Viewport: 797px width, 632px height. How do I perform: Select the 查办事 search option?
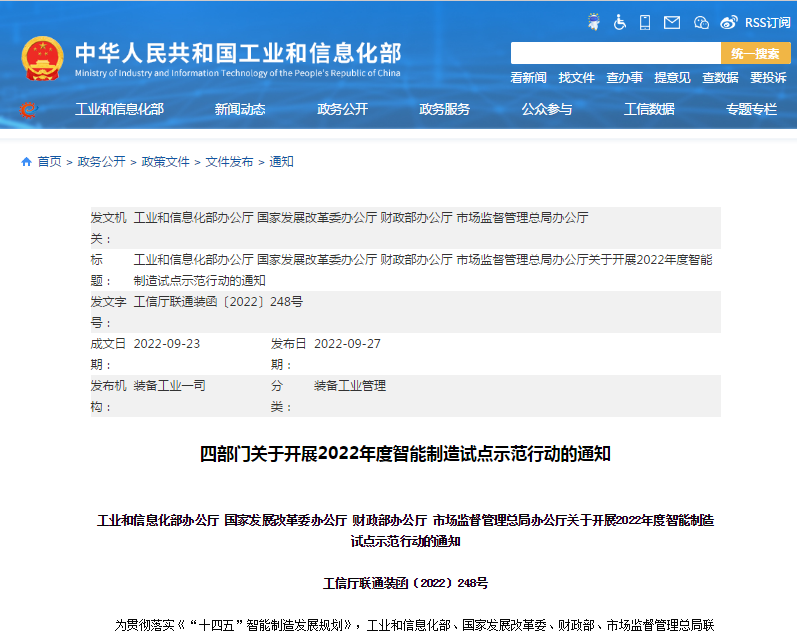(624, 78)
